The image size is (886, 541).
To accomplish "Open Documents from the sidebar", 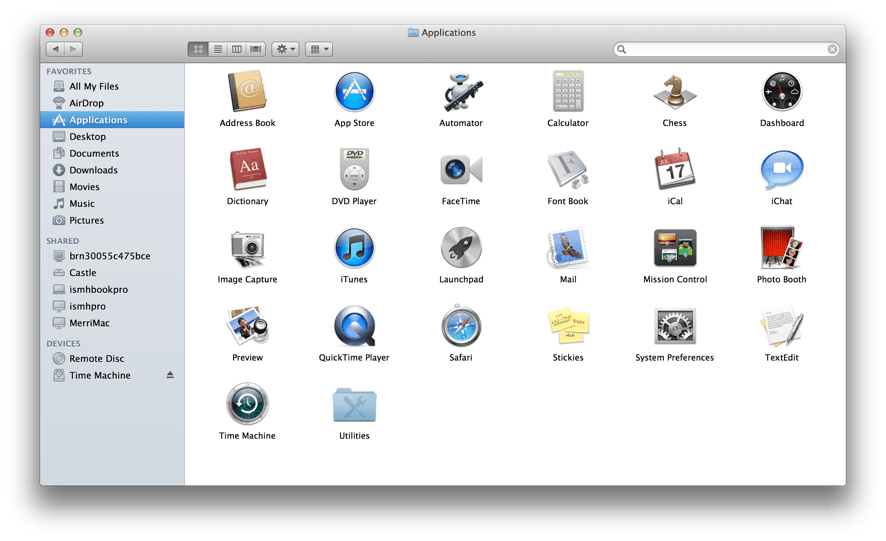I will point(112,153).
